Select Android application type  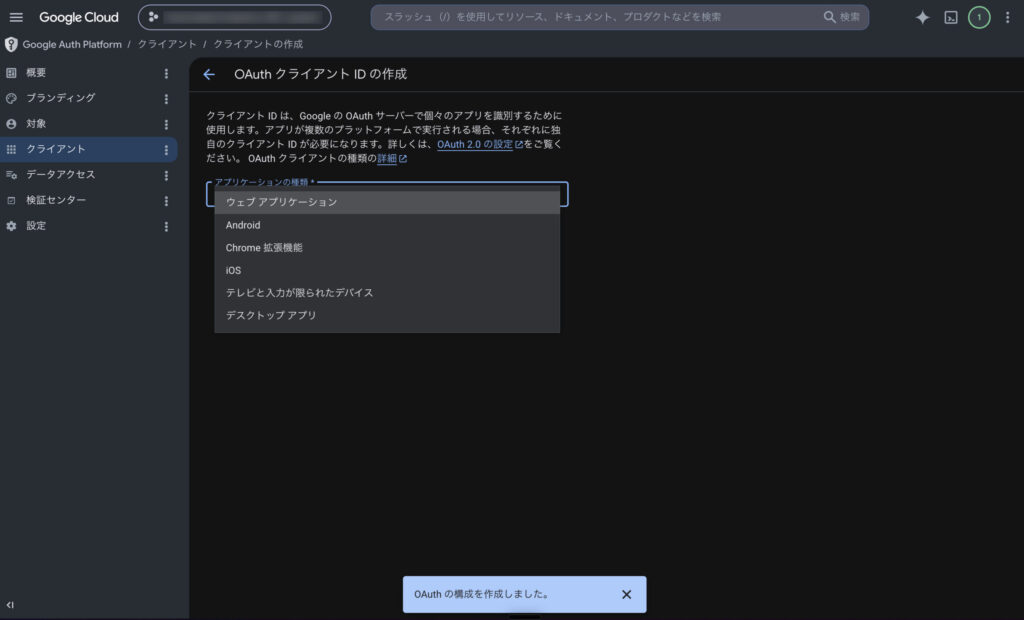[387, 225]
